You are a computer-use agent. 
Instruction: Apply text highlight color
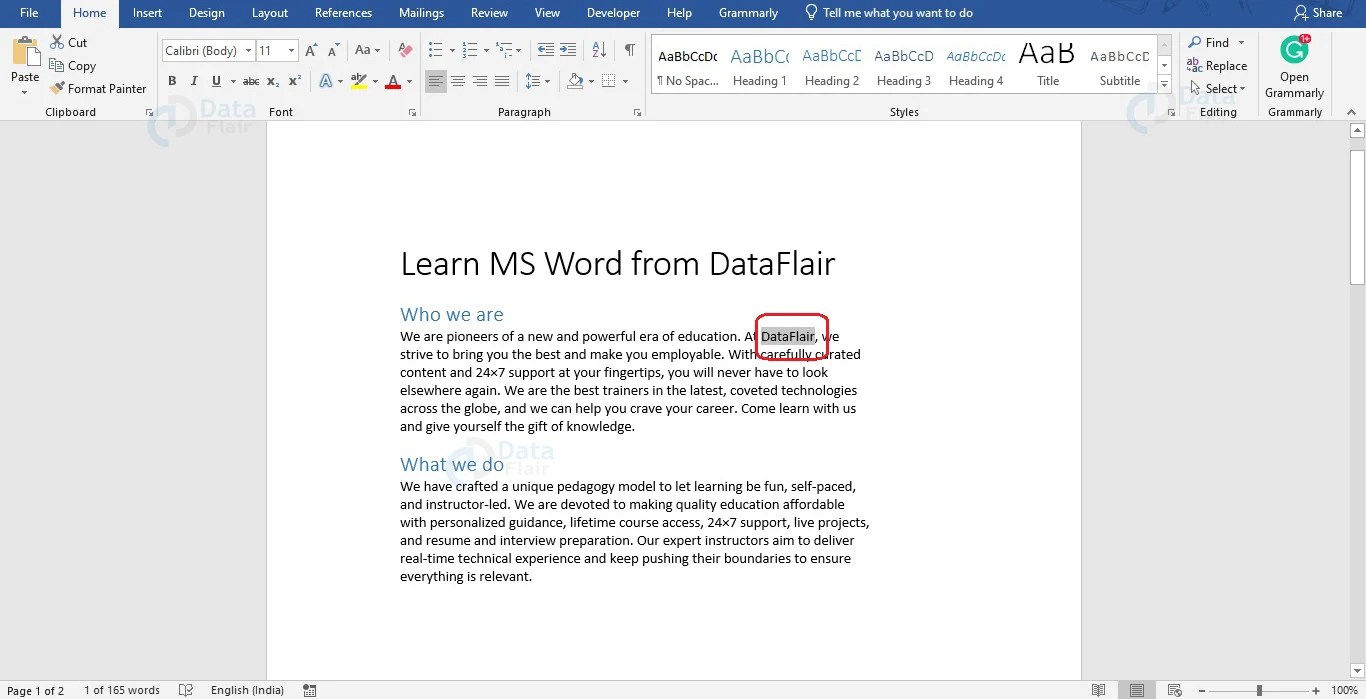358,80
